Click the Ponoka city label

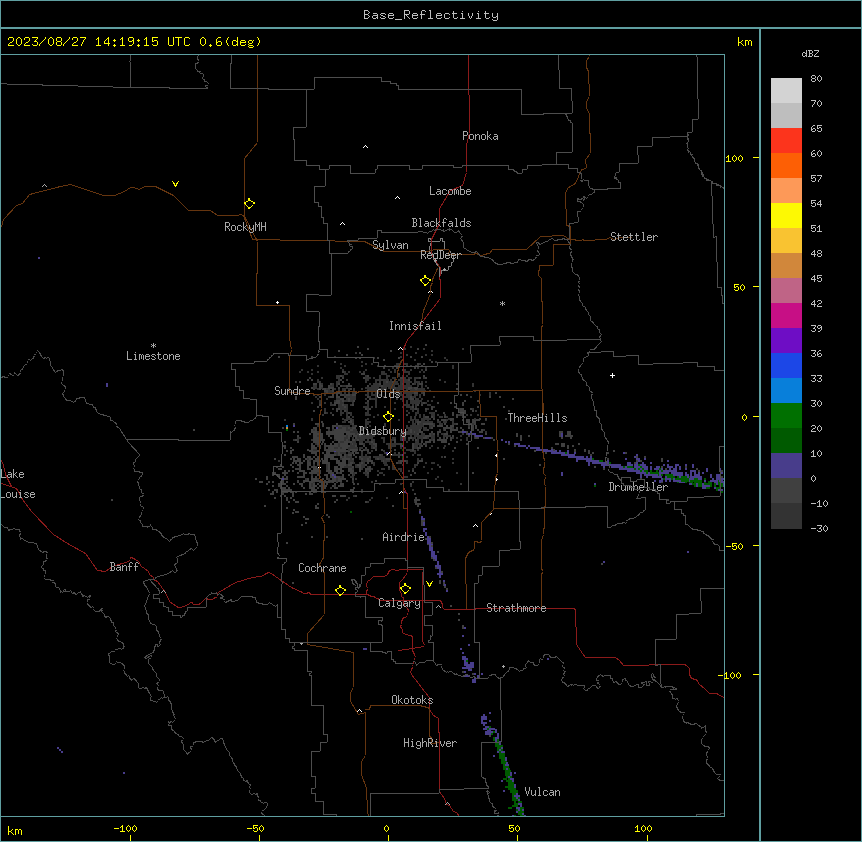click(480, 136)
